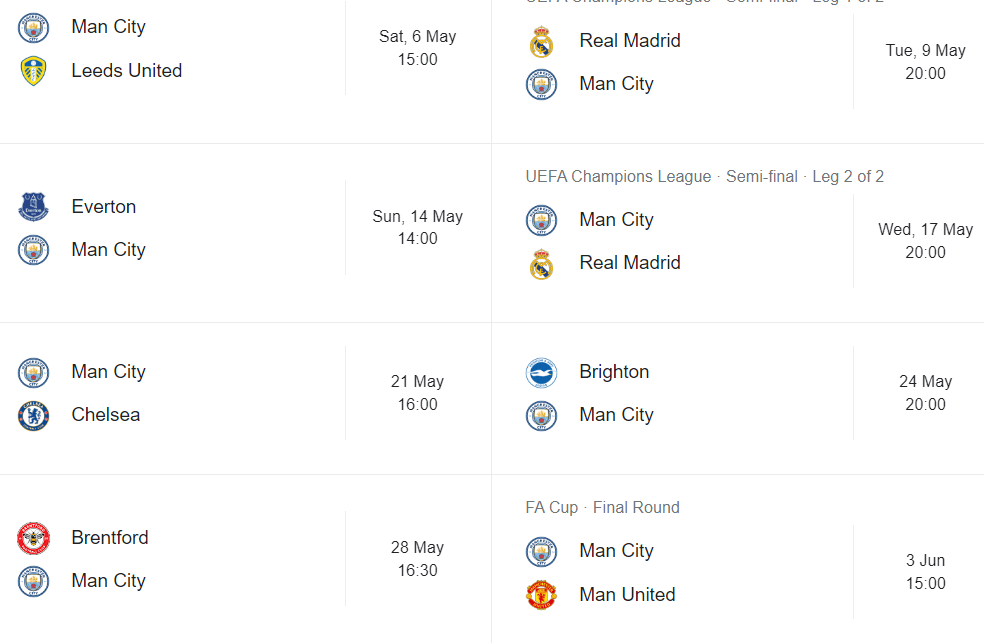Click Man City crest in Leeds United fixture

pos(33,27)
